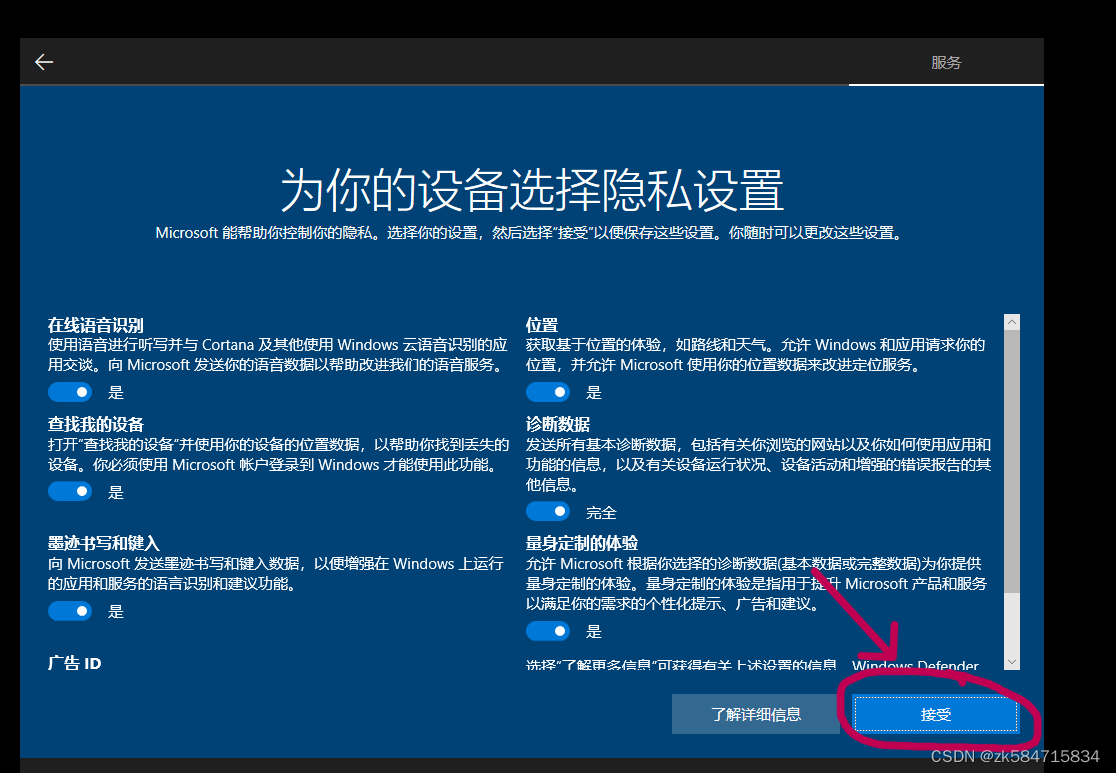
Task: Click the 查找我的设备 heading
Action: (95, 424)
